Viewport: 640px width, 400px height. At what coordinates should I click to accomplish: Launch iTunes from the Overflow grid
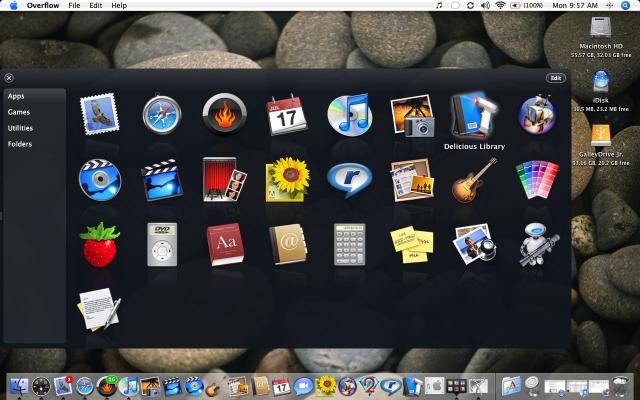point(349,115)
